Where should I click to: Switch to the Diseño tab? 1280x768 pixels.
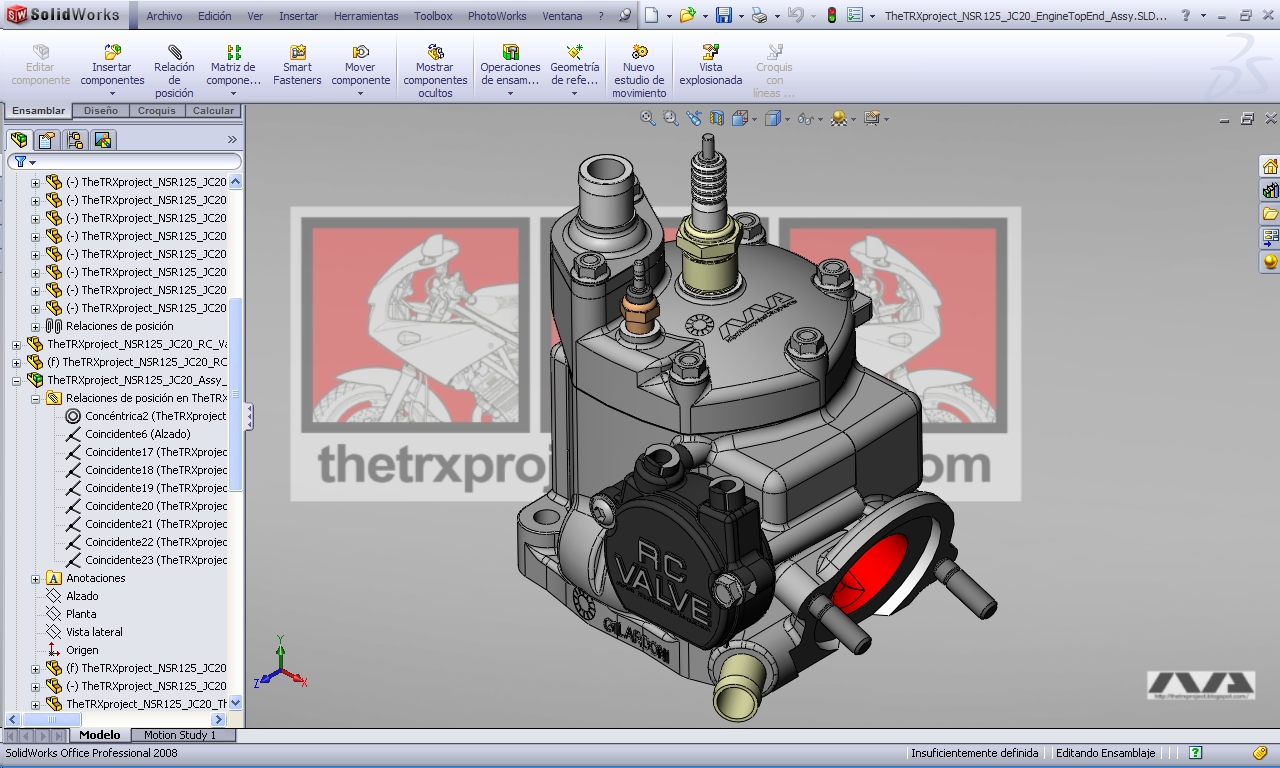[101, 111]
